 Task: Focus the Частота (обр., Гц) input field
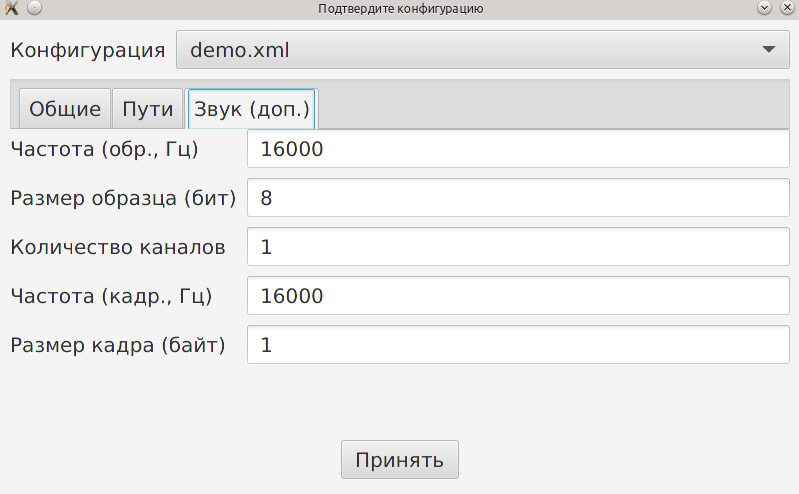[x=518, y=149]
